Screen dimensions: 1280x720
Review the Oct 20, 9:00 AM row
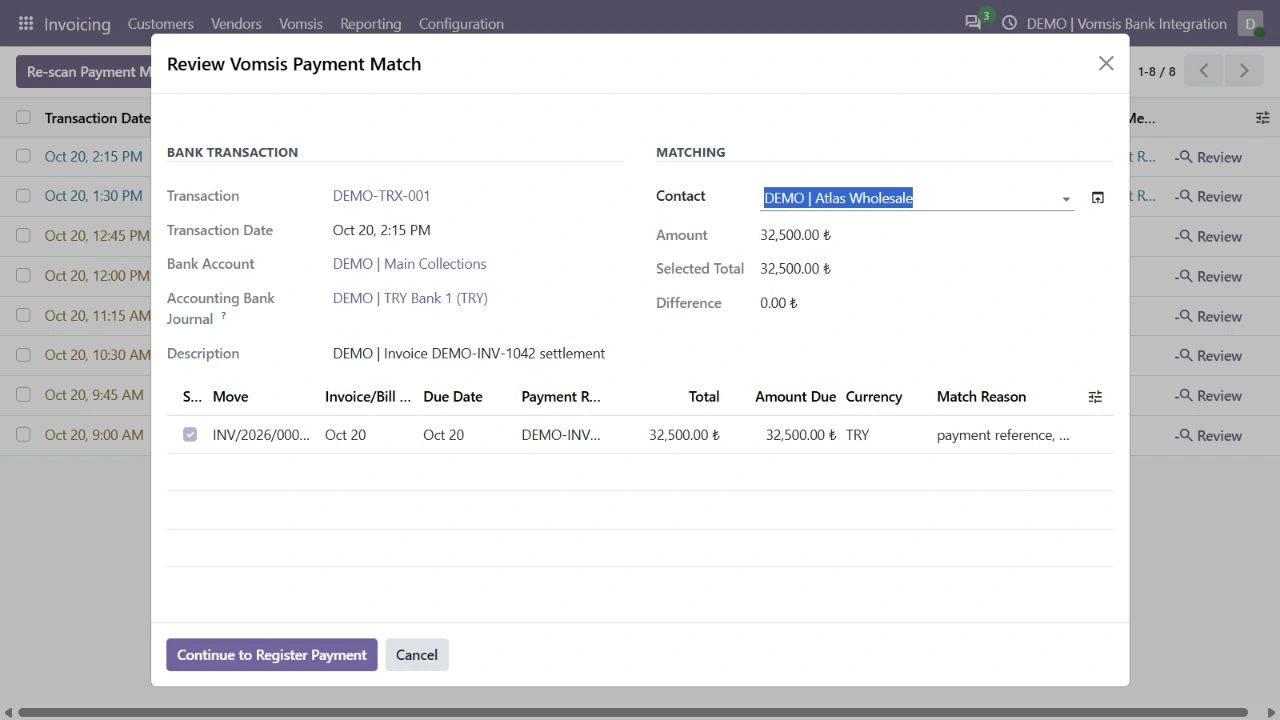tap(1208, 435)
